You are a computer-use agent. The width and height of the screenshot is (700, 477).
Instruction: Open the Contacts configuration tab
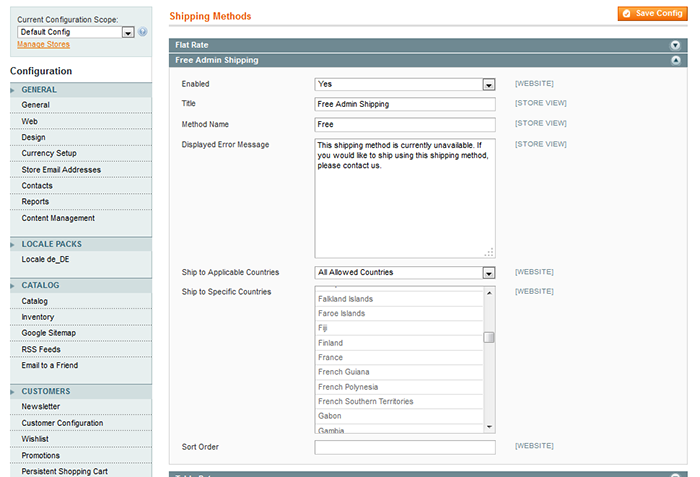[x=81, y=186]
